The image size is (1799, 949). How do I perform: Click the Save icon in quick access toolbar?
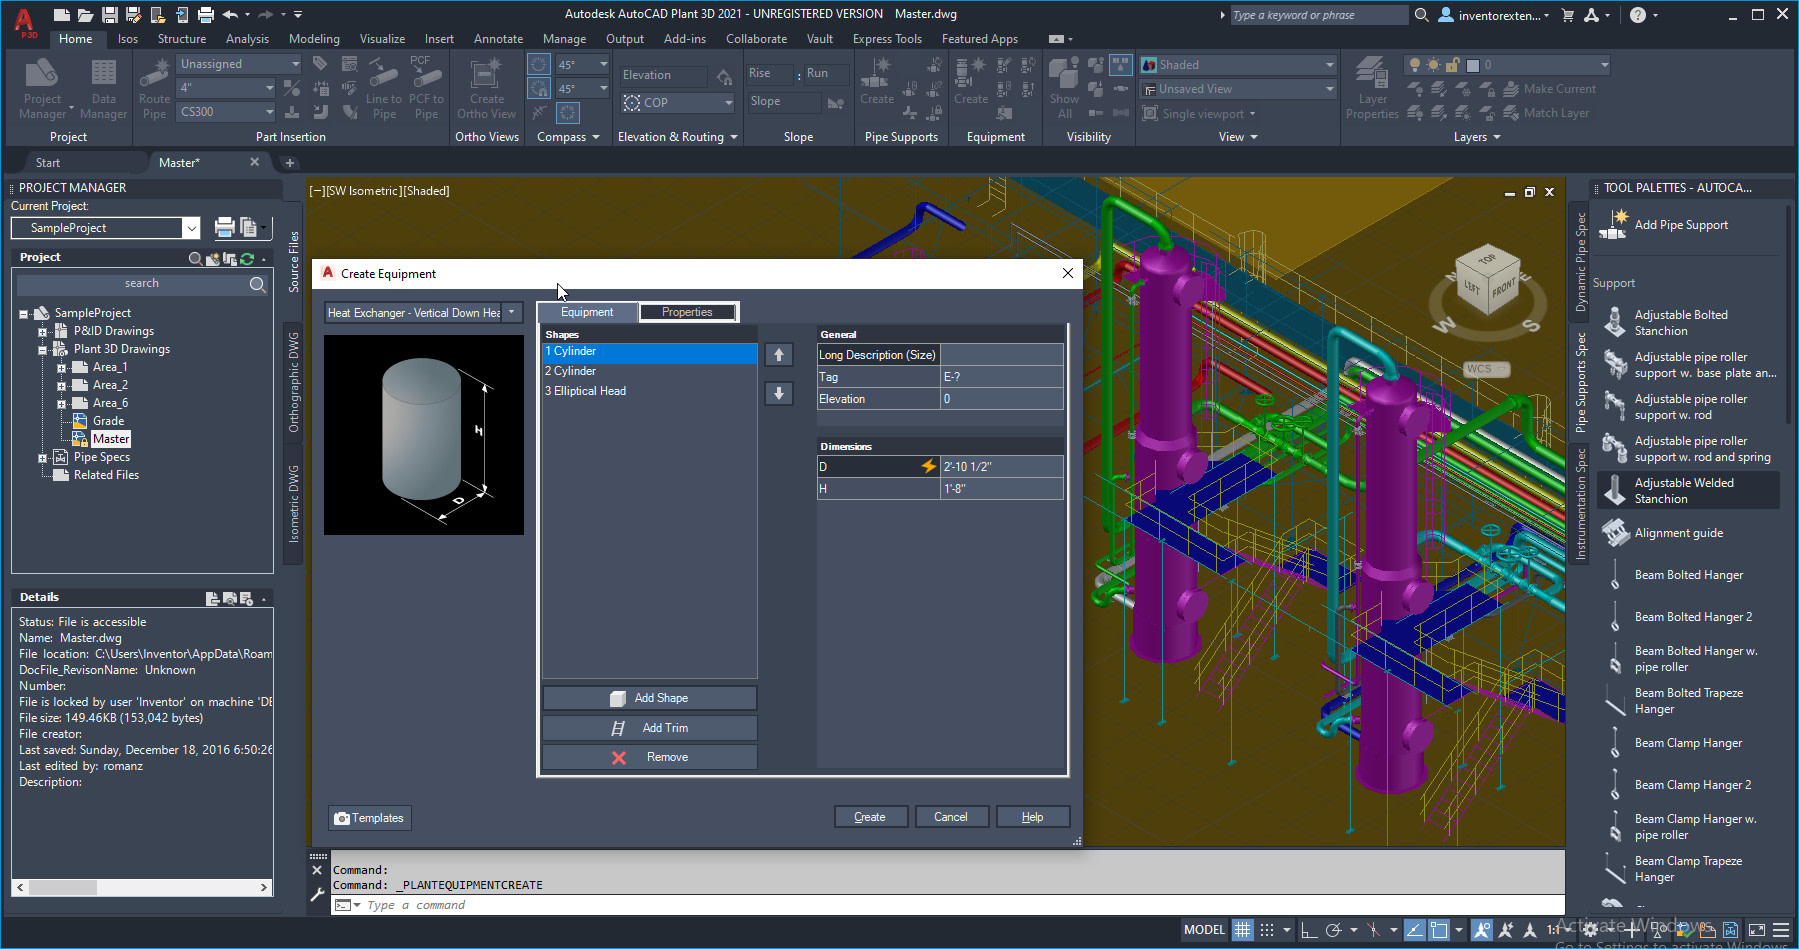click(110, 14)
